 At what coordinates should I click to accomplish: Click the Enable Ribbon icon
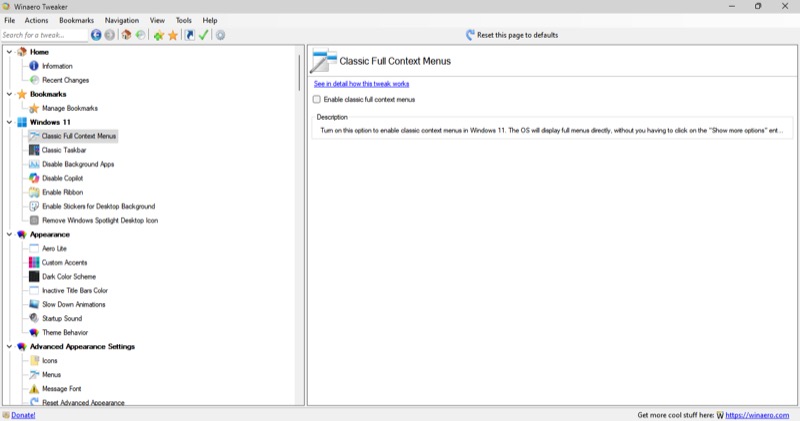34,192
